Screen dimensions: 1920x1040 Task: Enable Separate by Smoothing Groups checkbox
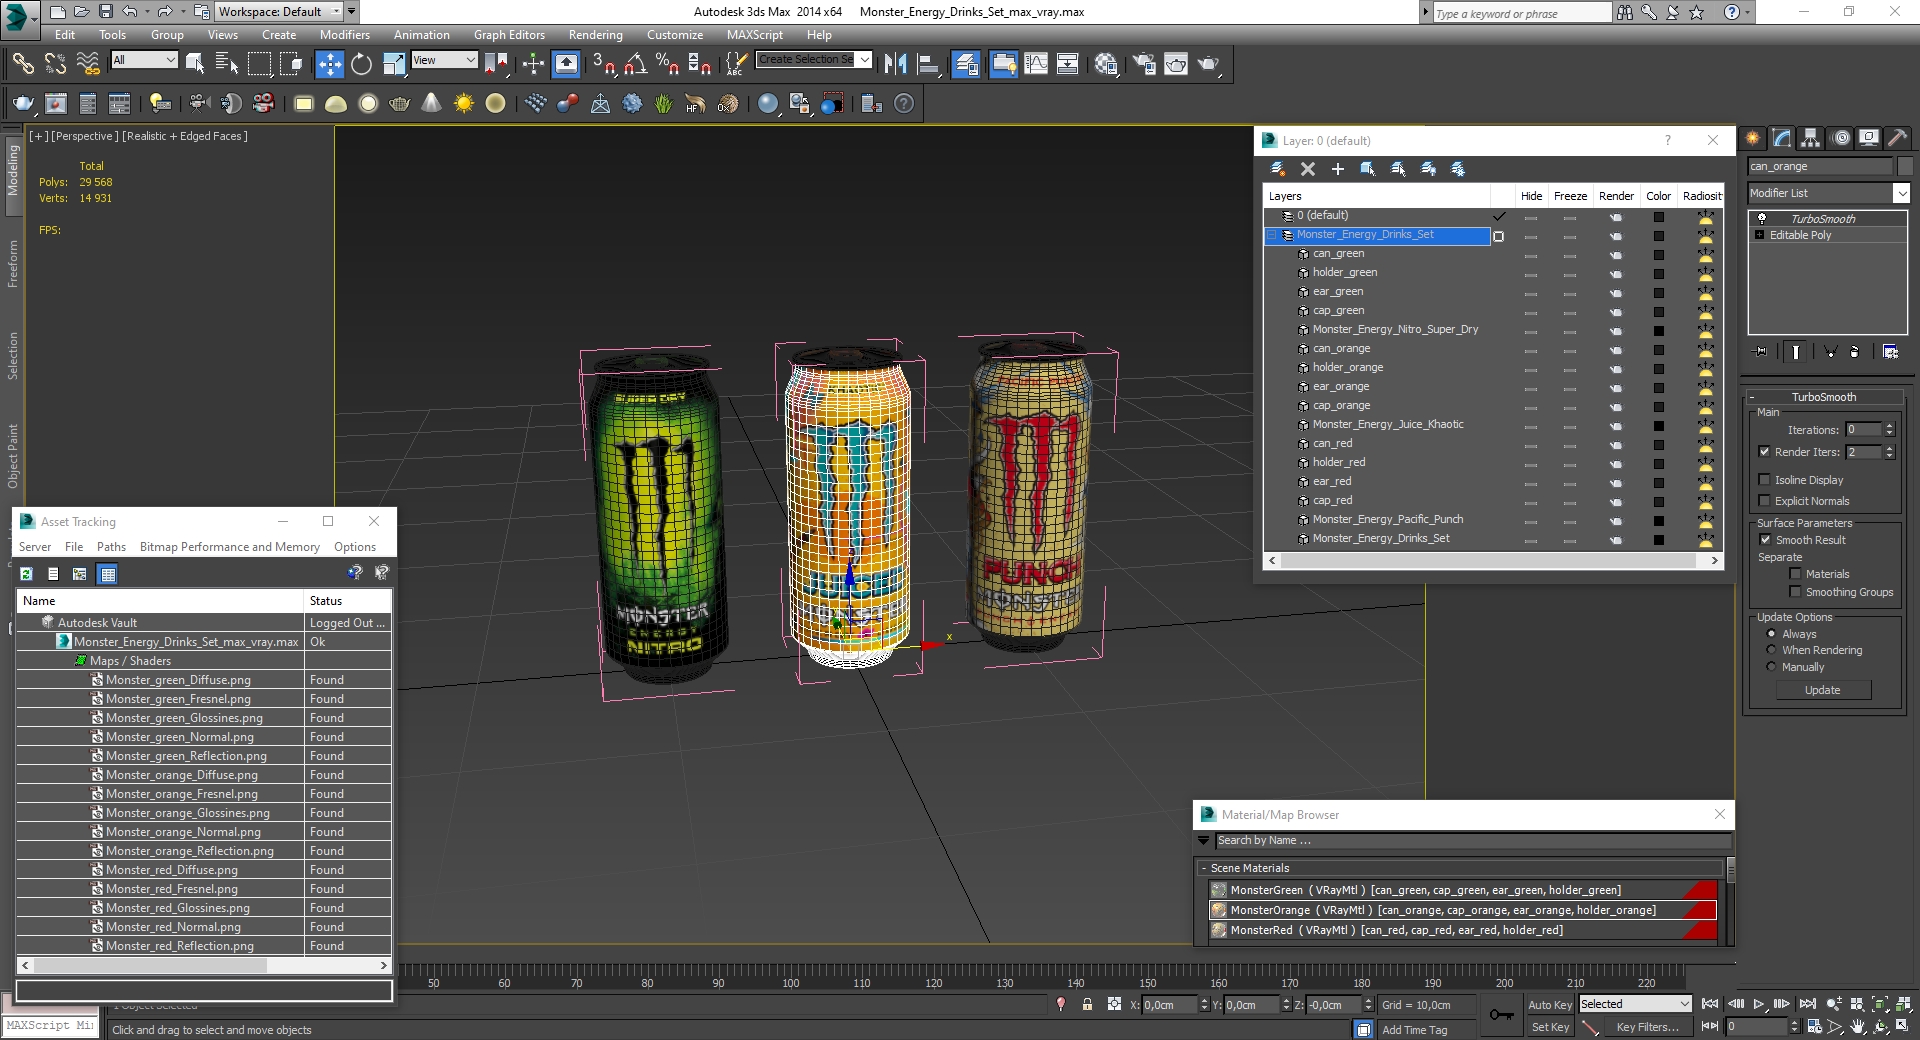[1795, 592]
